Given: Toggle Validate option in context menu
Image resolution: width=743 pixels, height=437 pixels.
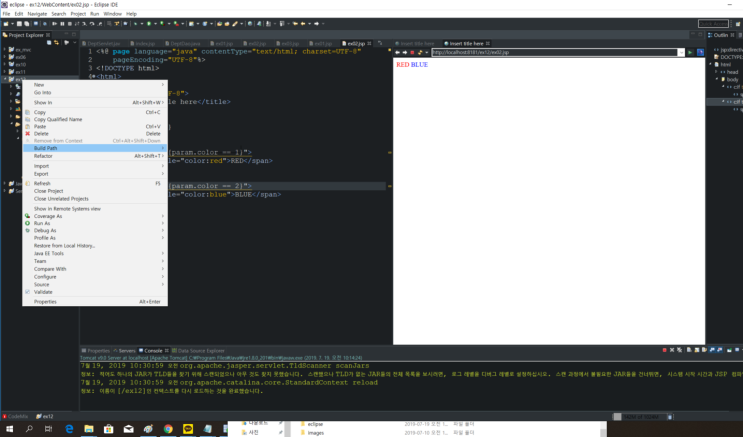Looking at the screenshot, I should 95,292.
